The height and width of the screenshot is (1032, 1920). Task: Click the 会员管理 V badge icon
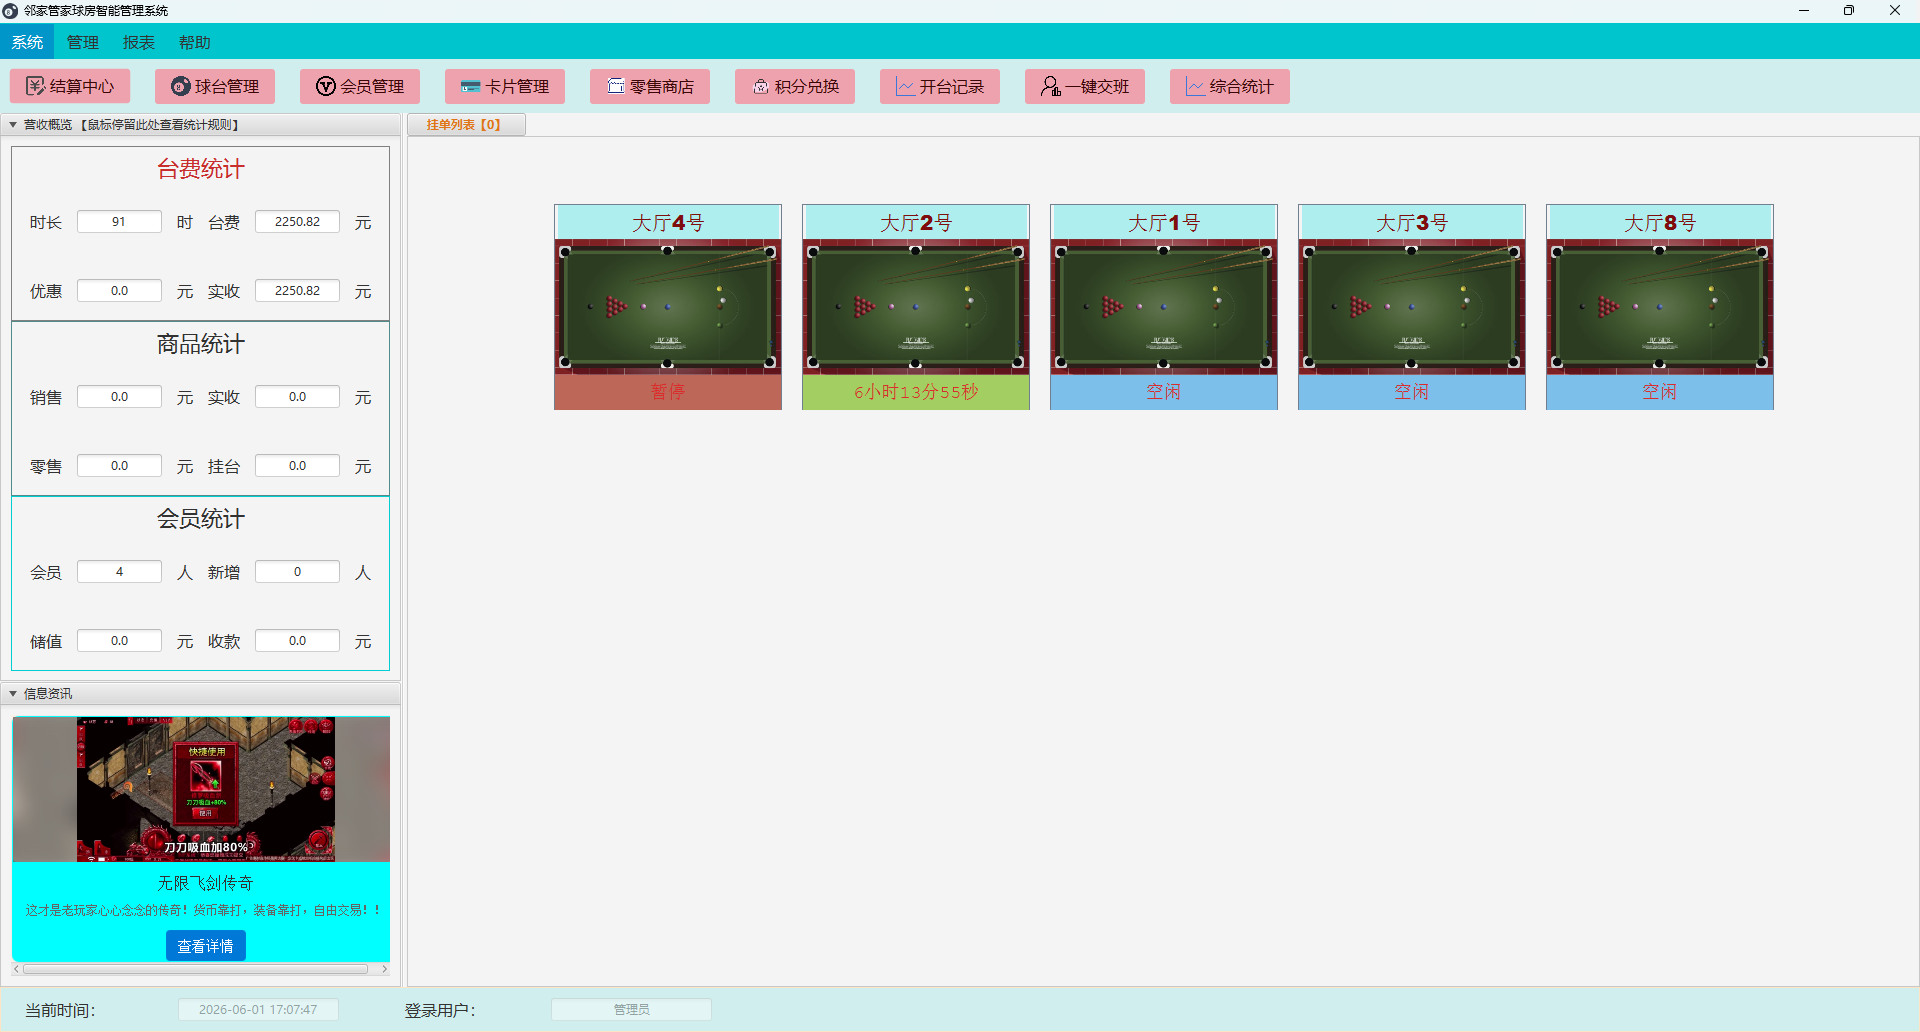tap(326, 87)
